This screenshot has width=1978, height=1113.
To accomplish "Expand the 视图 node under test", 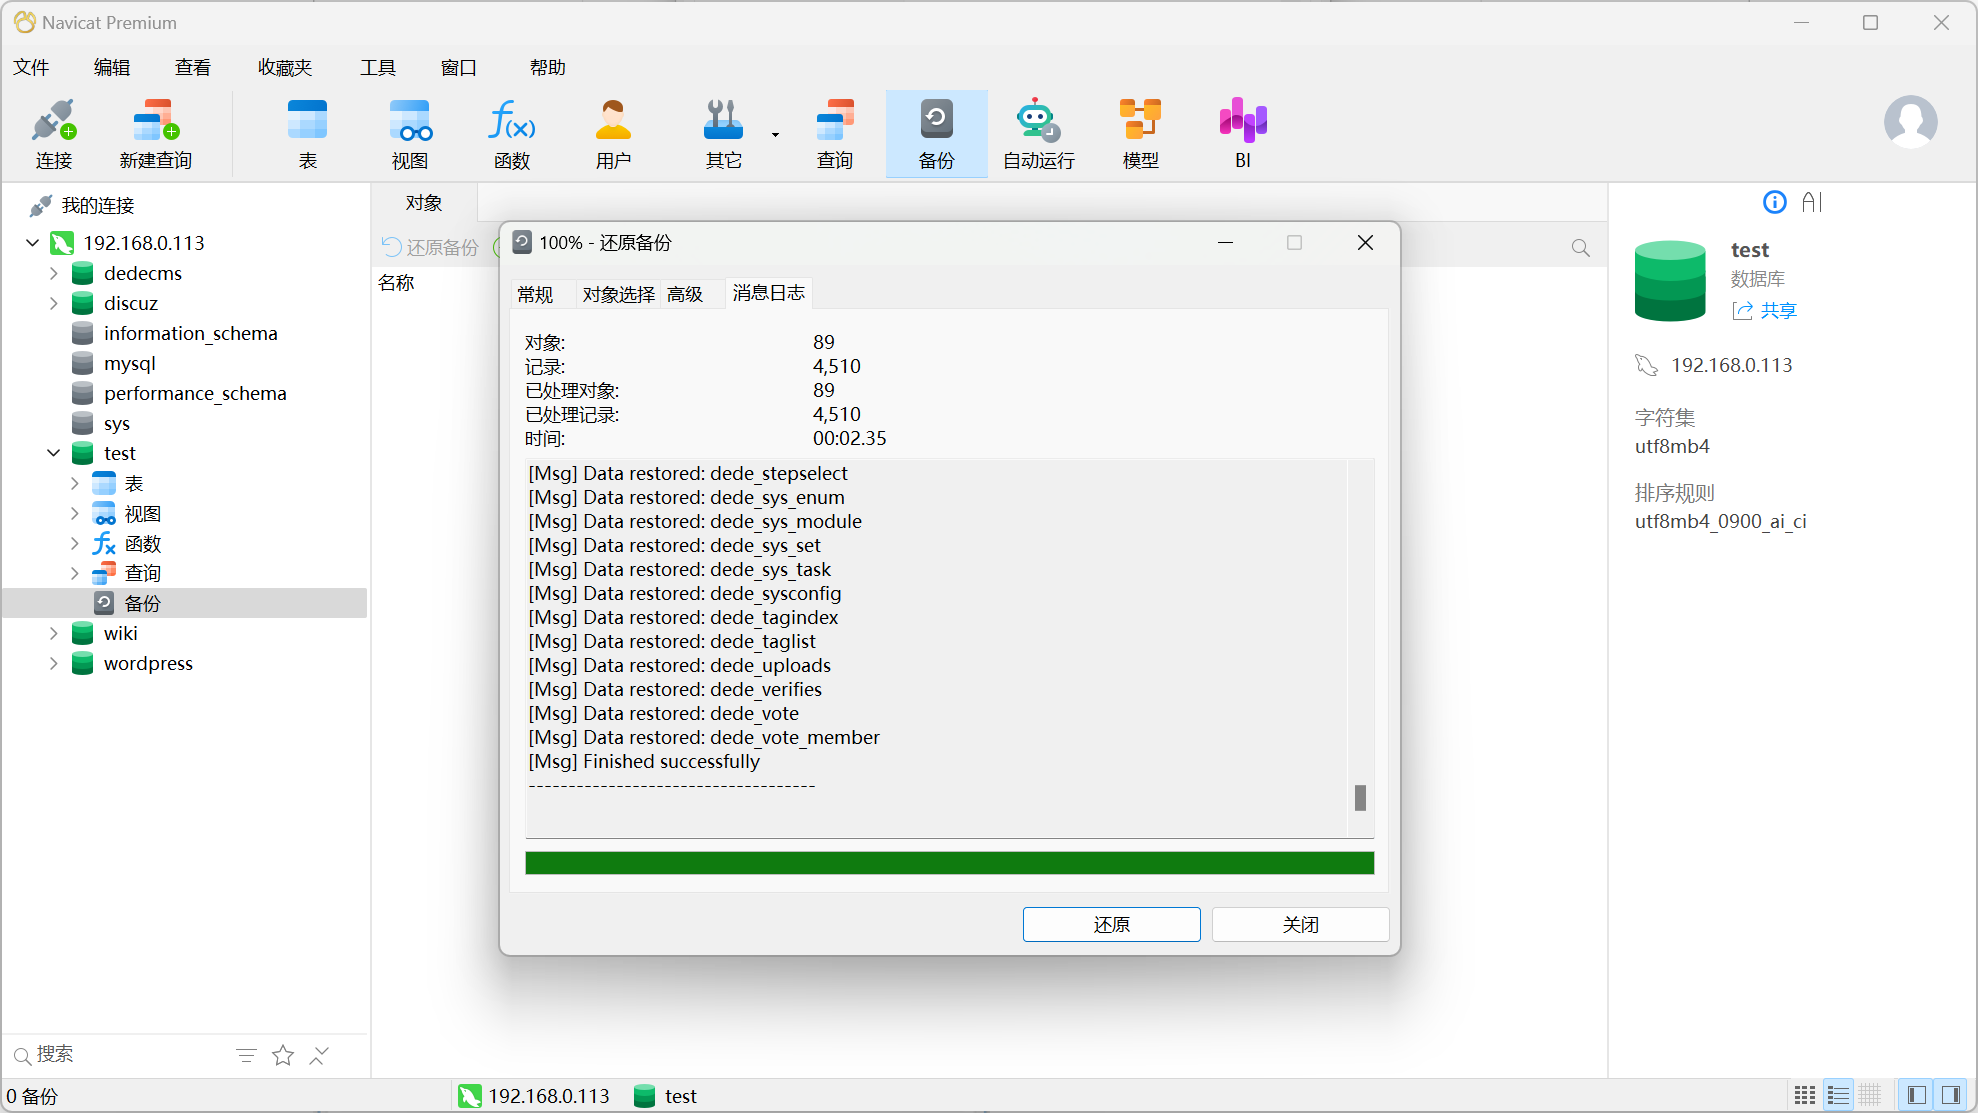I will pyautogui.click(x=75, y=513).
